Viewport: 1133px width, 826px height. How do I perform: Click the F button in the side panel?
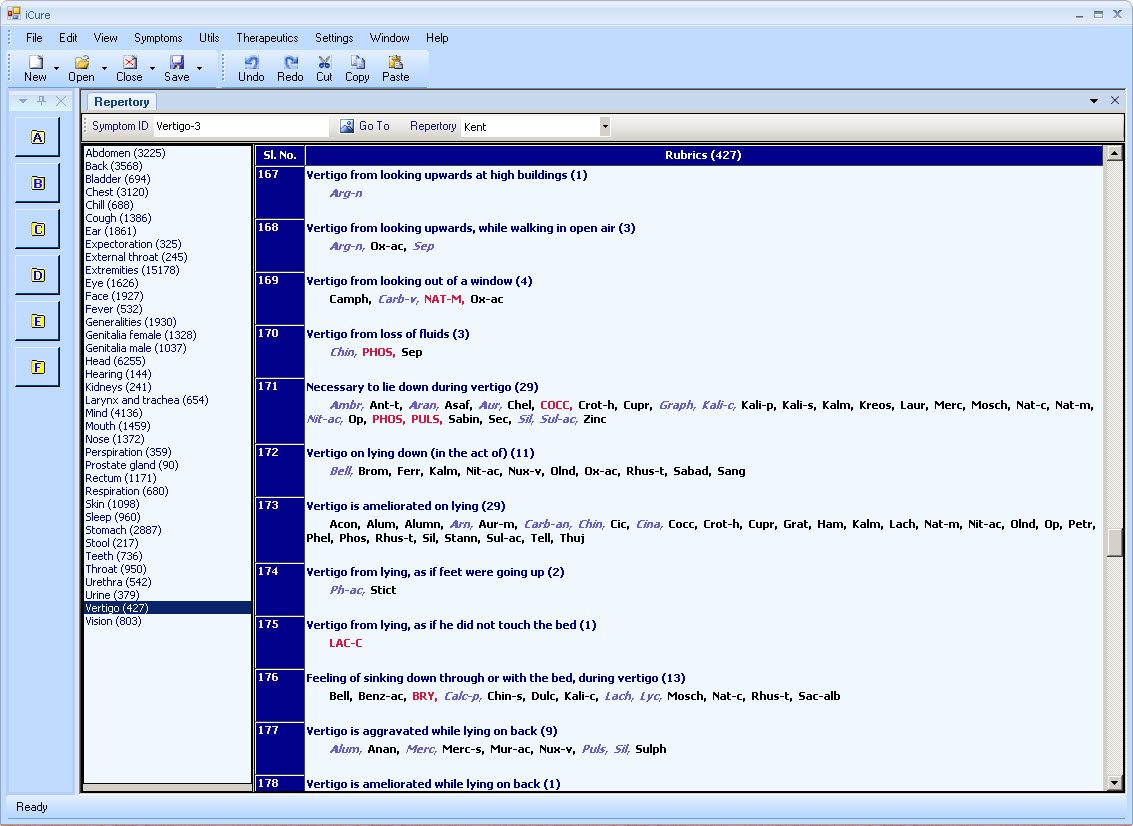[38, 367]
